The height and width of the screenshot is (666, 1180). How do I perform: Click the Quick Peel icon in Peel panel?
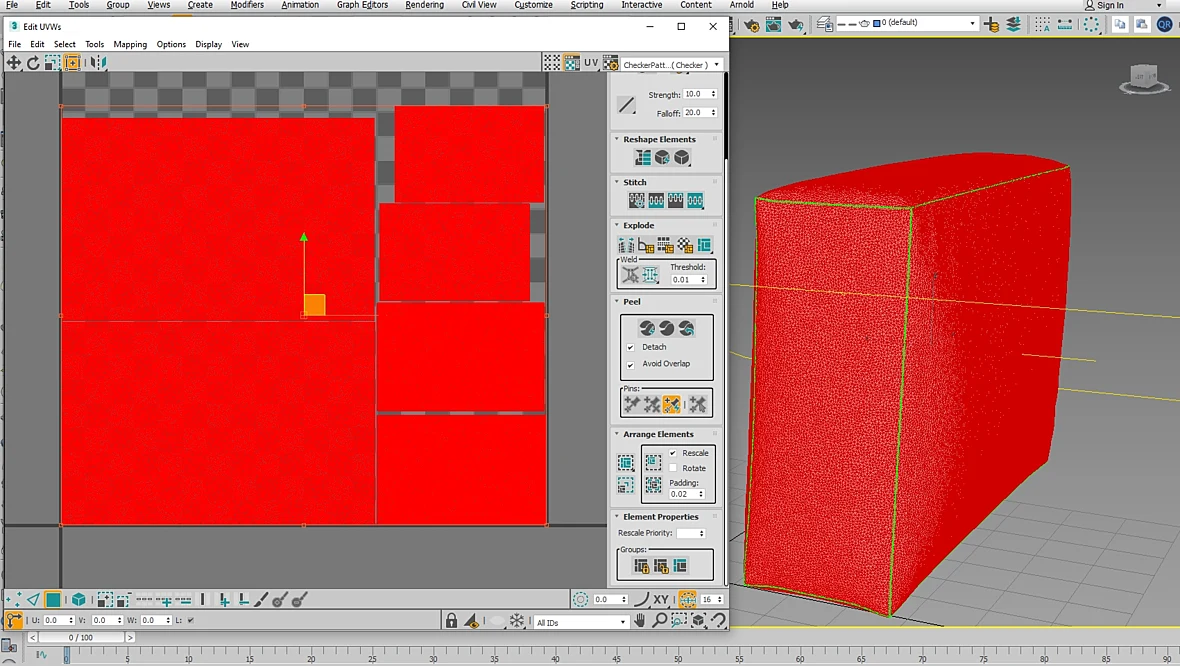pyautogui.click(x=647, y=328)
